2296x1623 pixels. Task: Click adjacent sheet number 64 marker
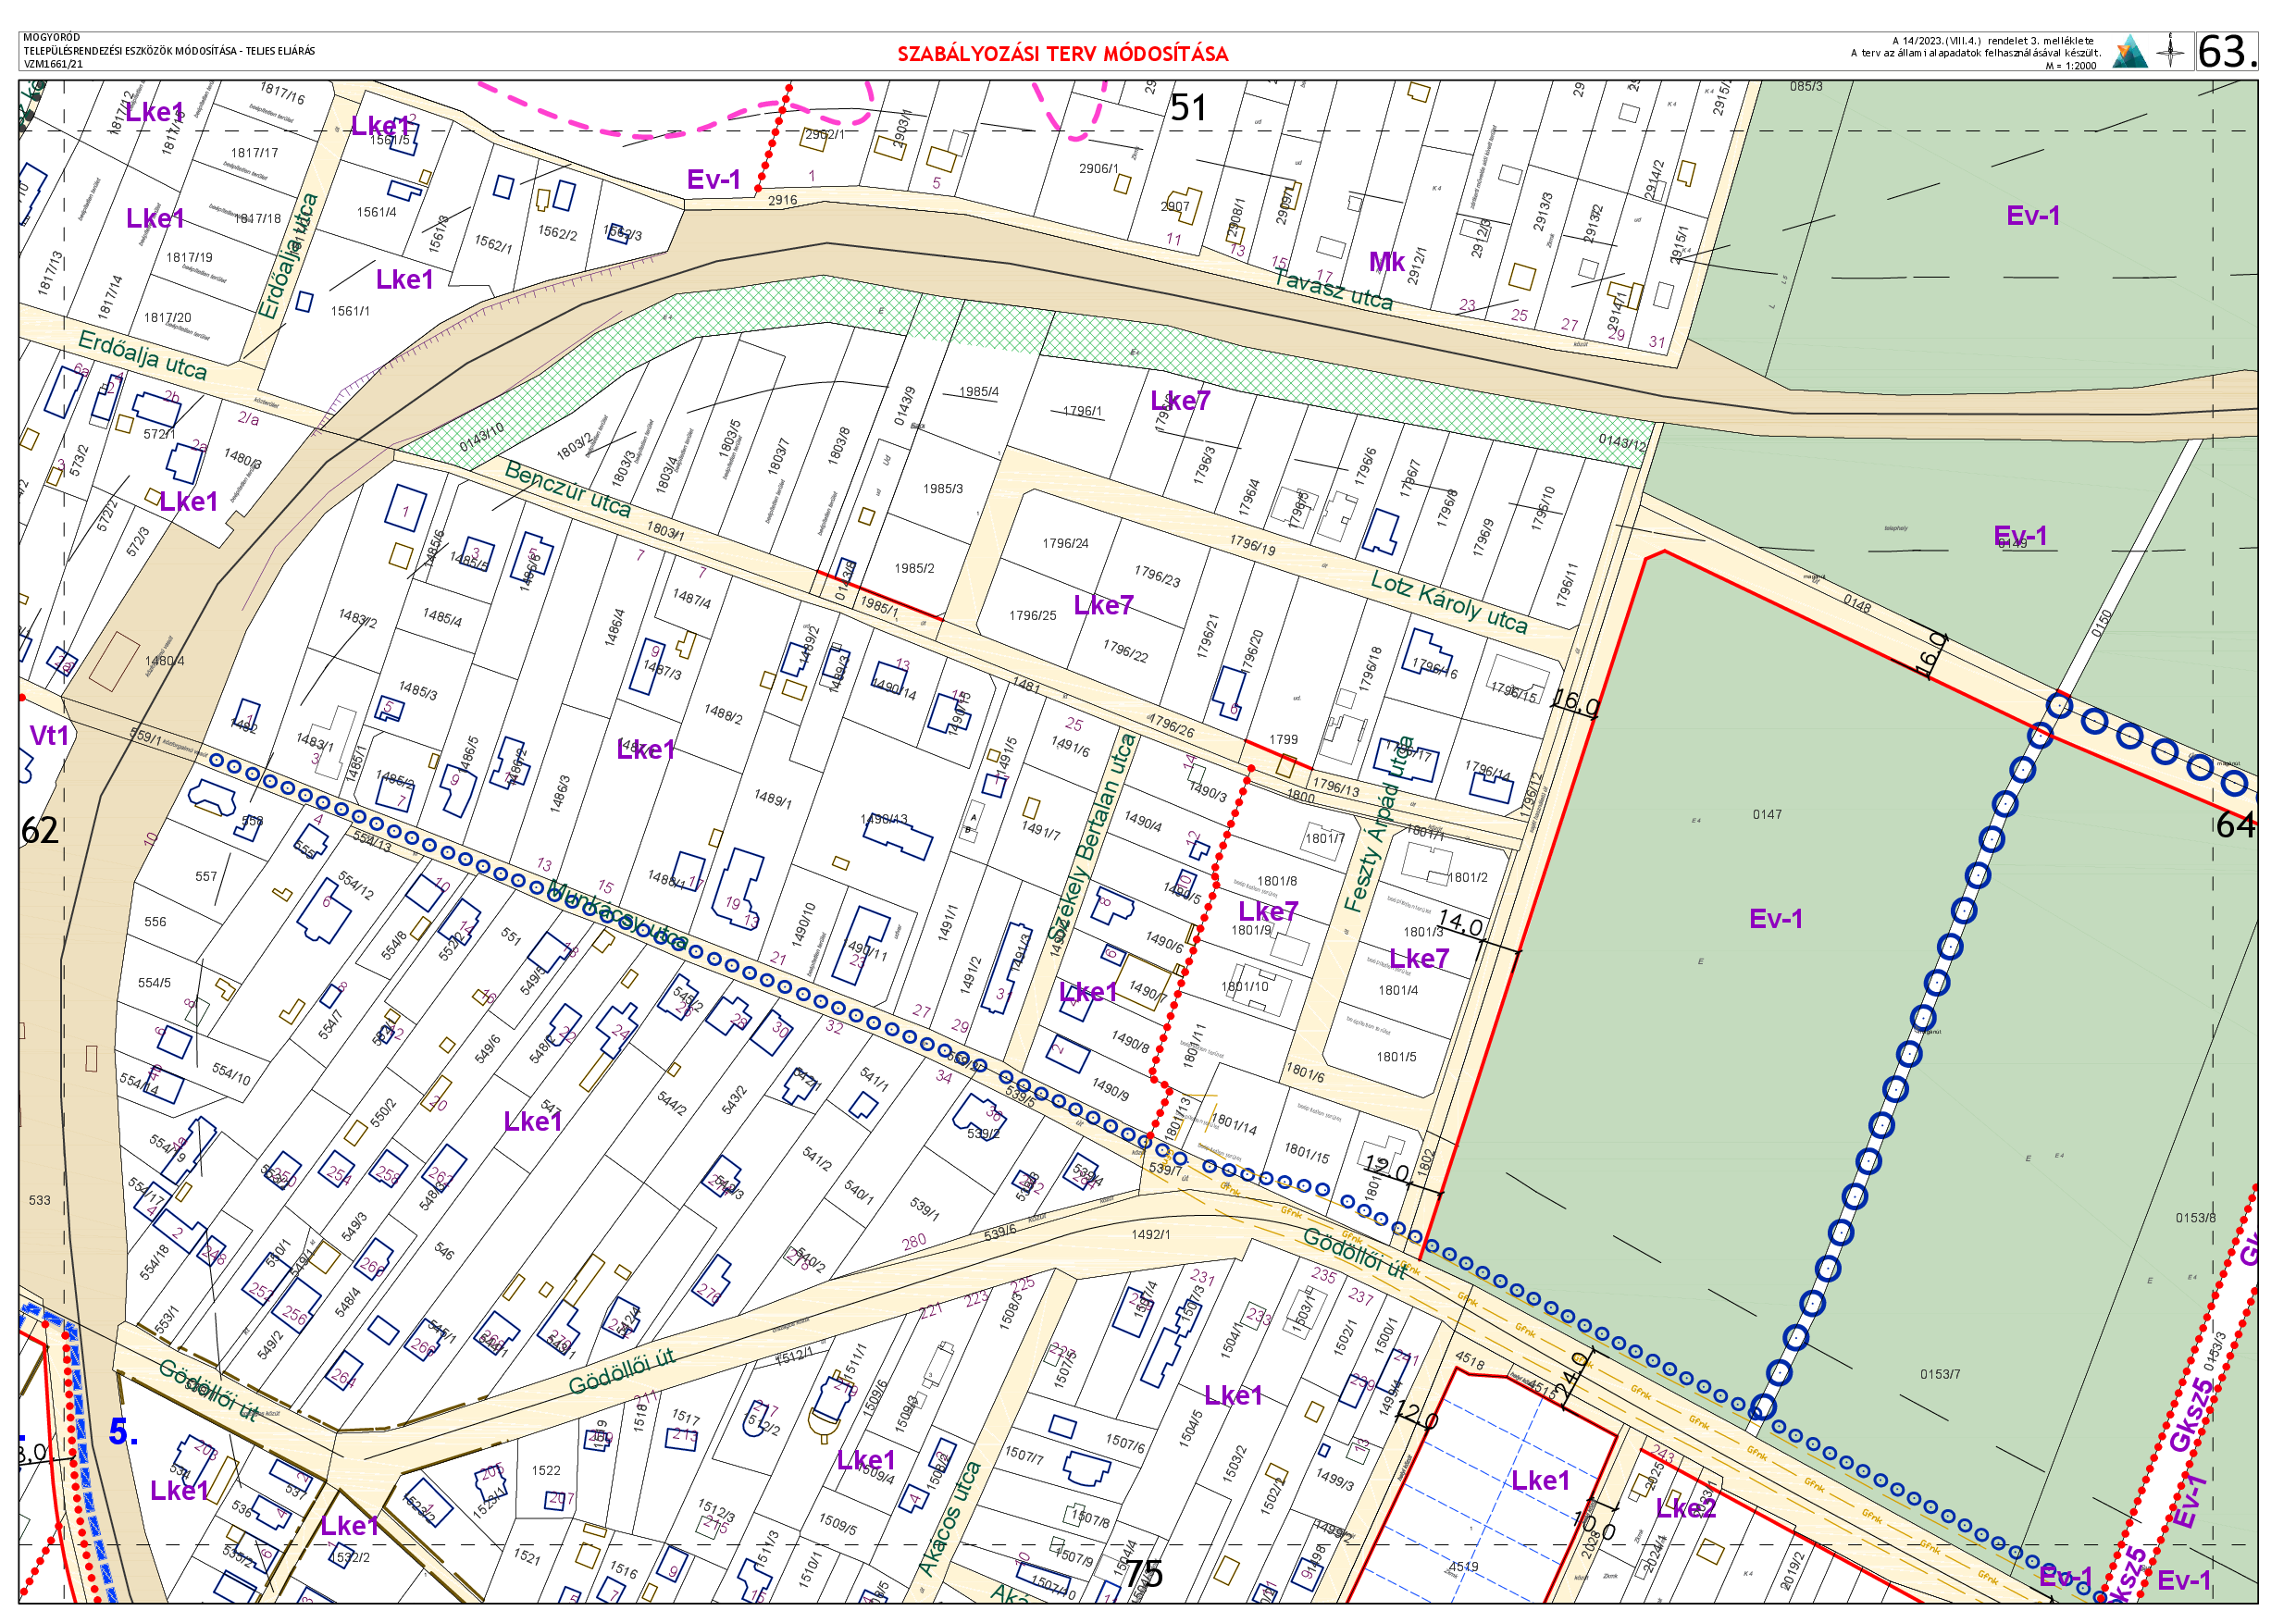click(2236, 825)
